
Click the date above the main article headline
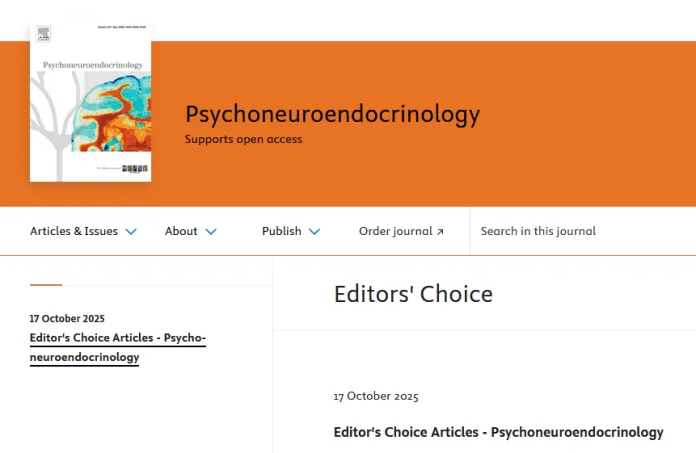[x=376, y=396]
